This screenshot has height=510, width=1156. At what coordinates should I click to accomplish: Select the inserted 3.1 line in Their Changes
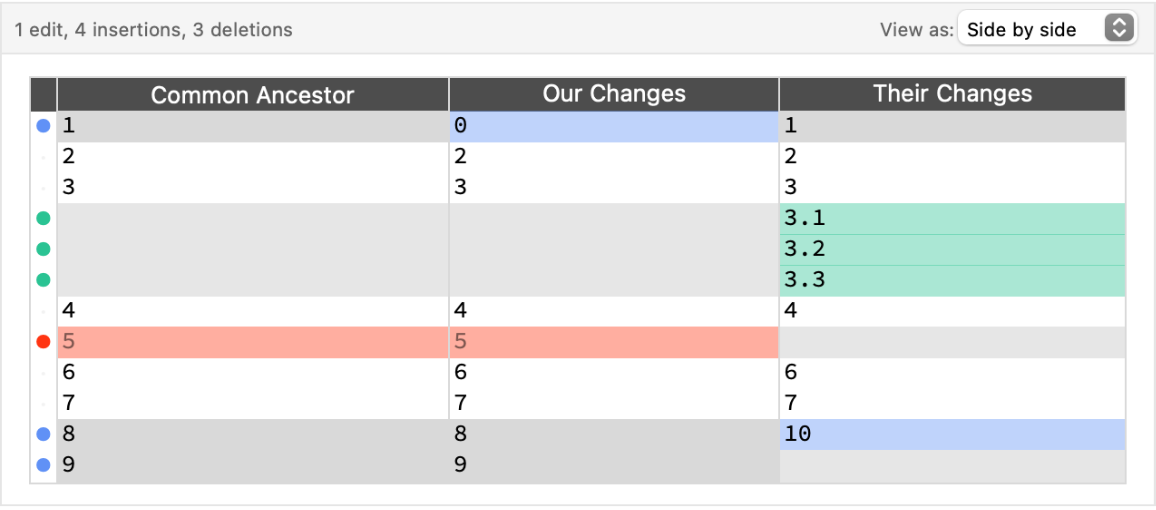[x=951, y=218]
